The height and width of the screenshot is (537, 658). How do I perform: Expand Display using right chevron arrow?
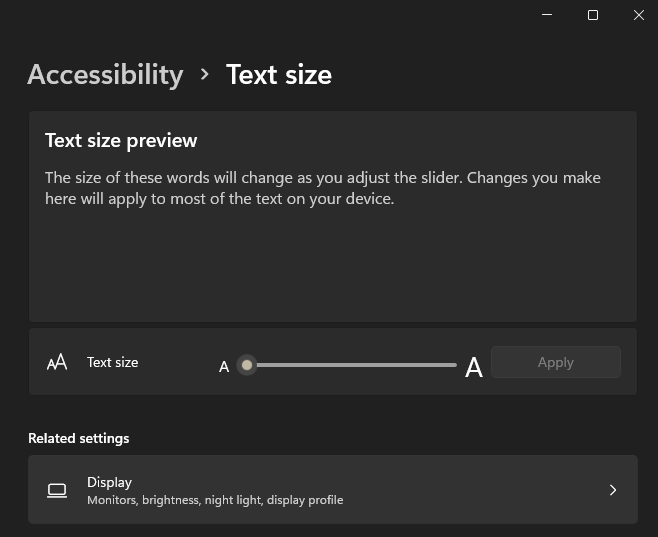coord(613,490)
